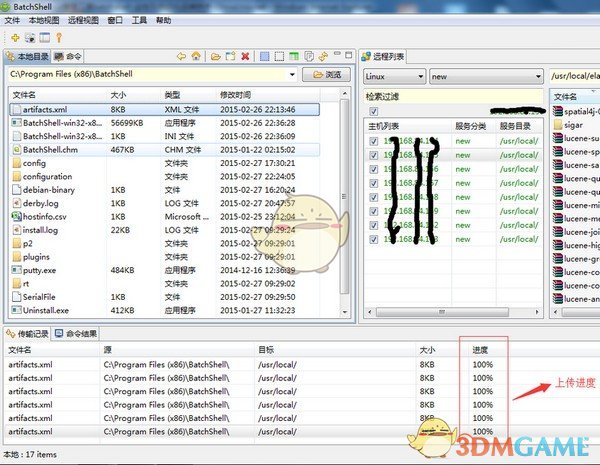
Task: Select the BatchShell.chm file
Action: (x=164, y=150)
